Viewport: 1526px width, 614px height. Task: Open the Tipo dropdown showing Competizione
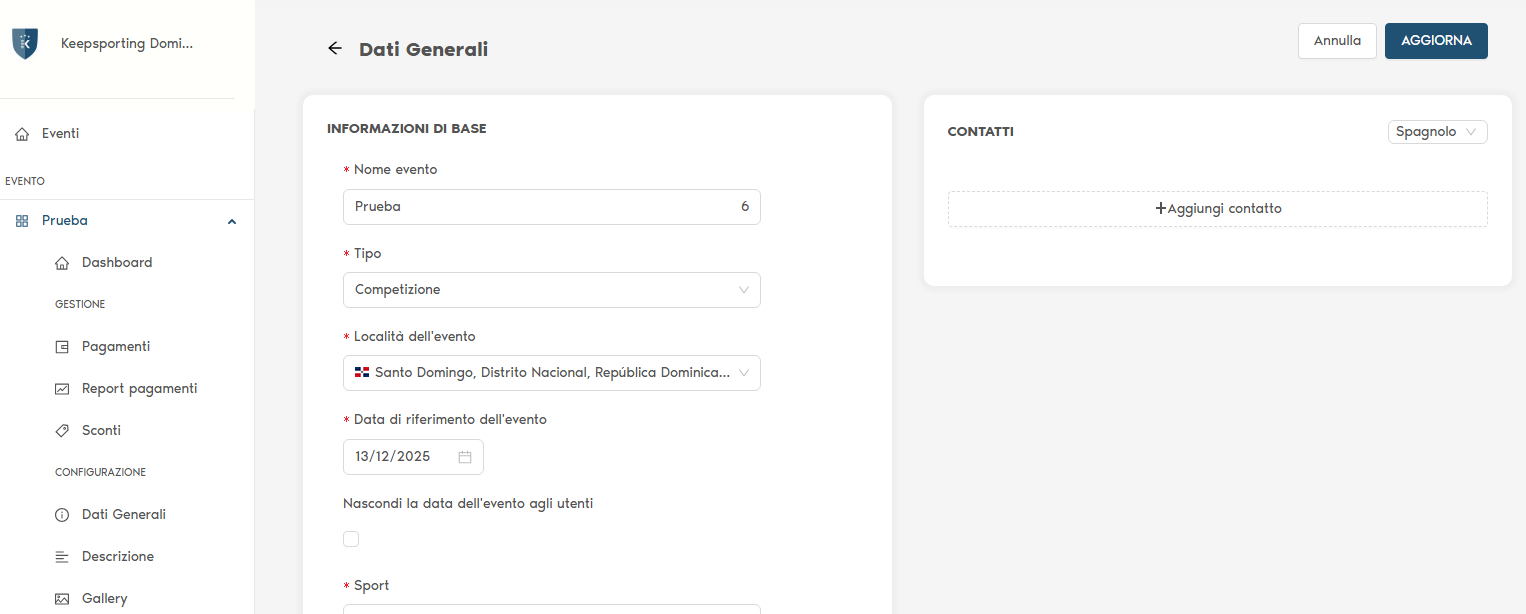pos(551,290)
